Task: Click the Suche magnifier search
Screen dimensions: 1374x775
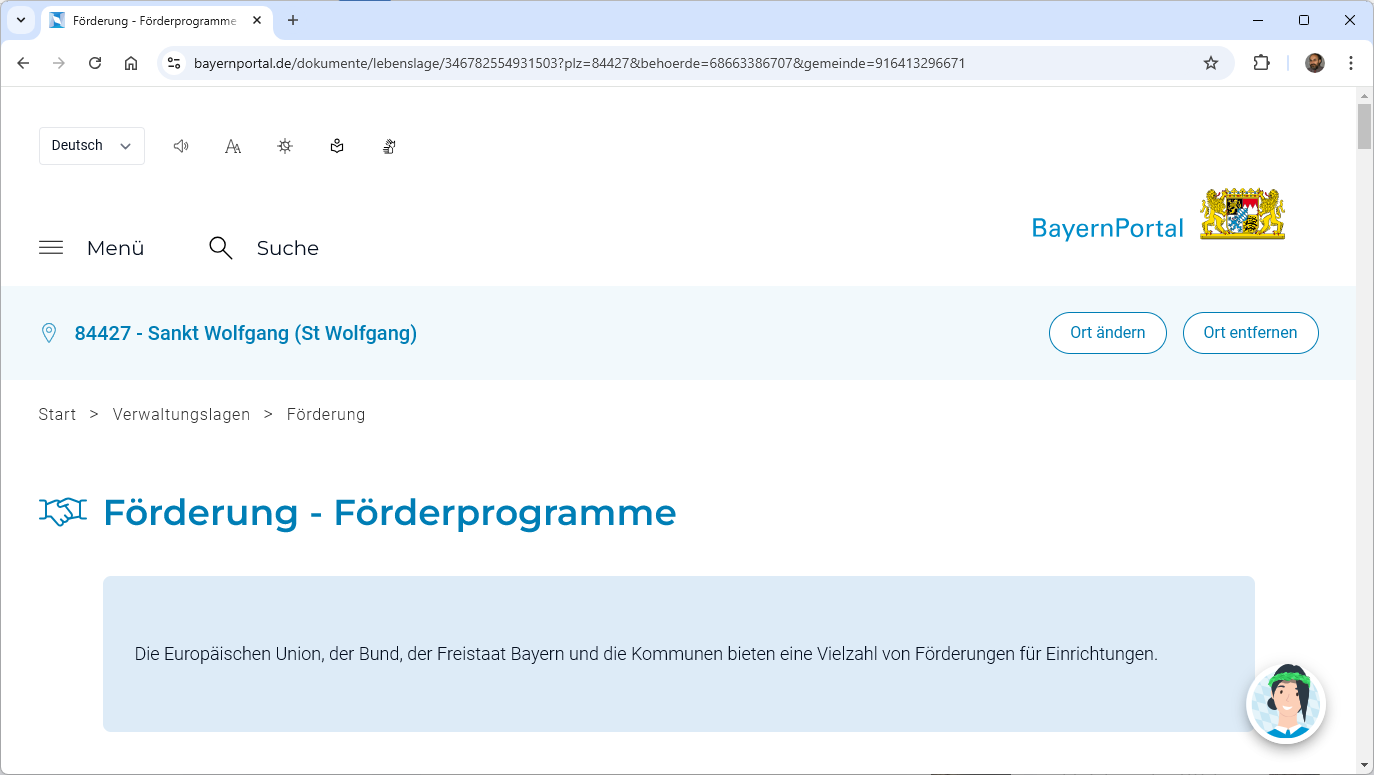Action: [264, 248]
